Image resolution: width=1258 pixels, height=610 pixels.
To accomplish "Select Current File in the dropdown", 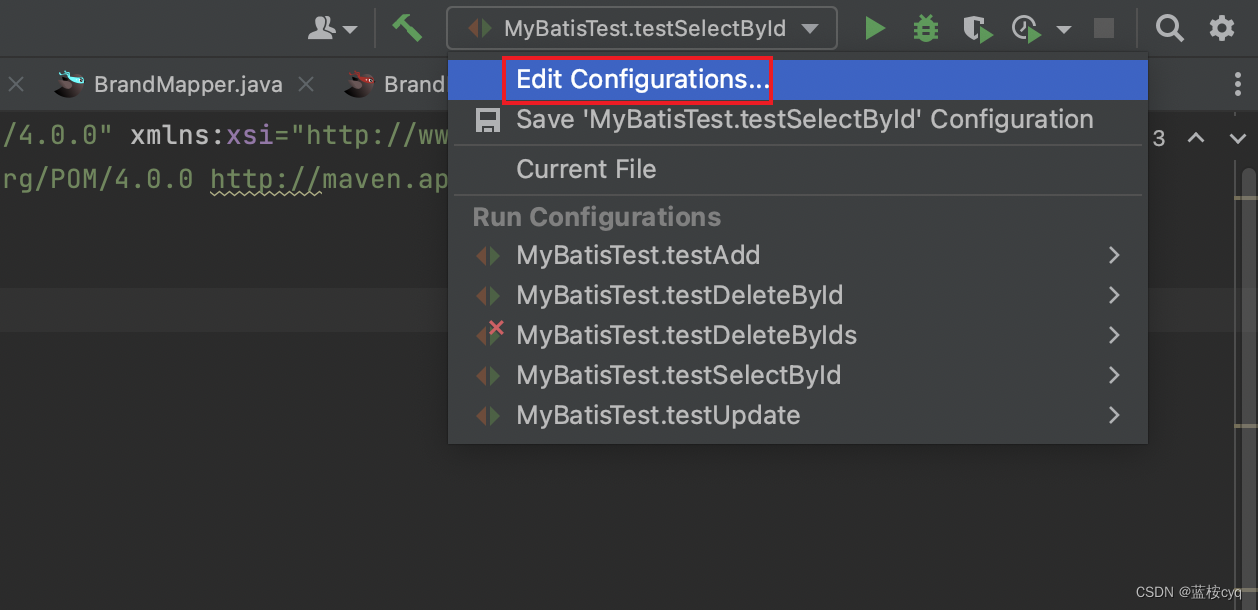I will 586,169.
